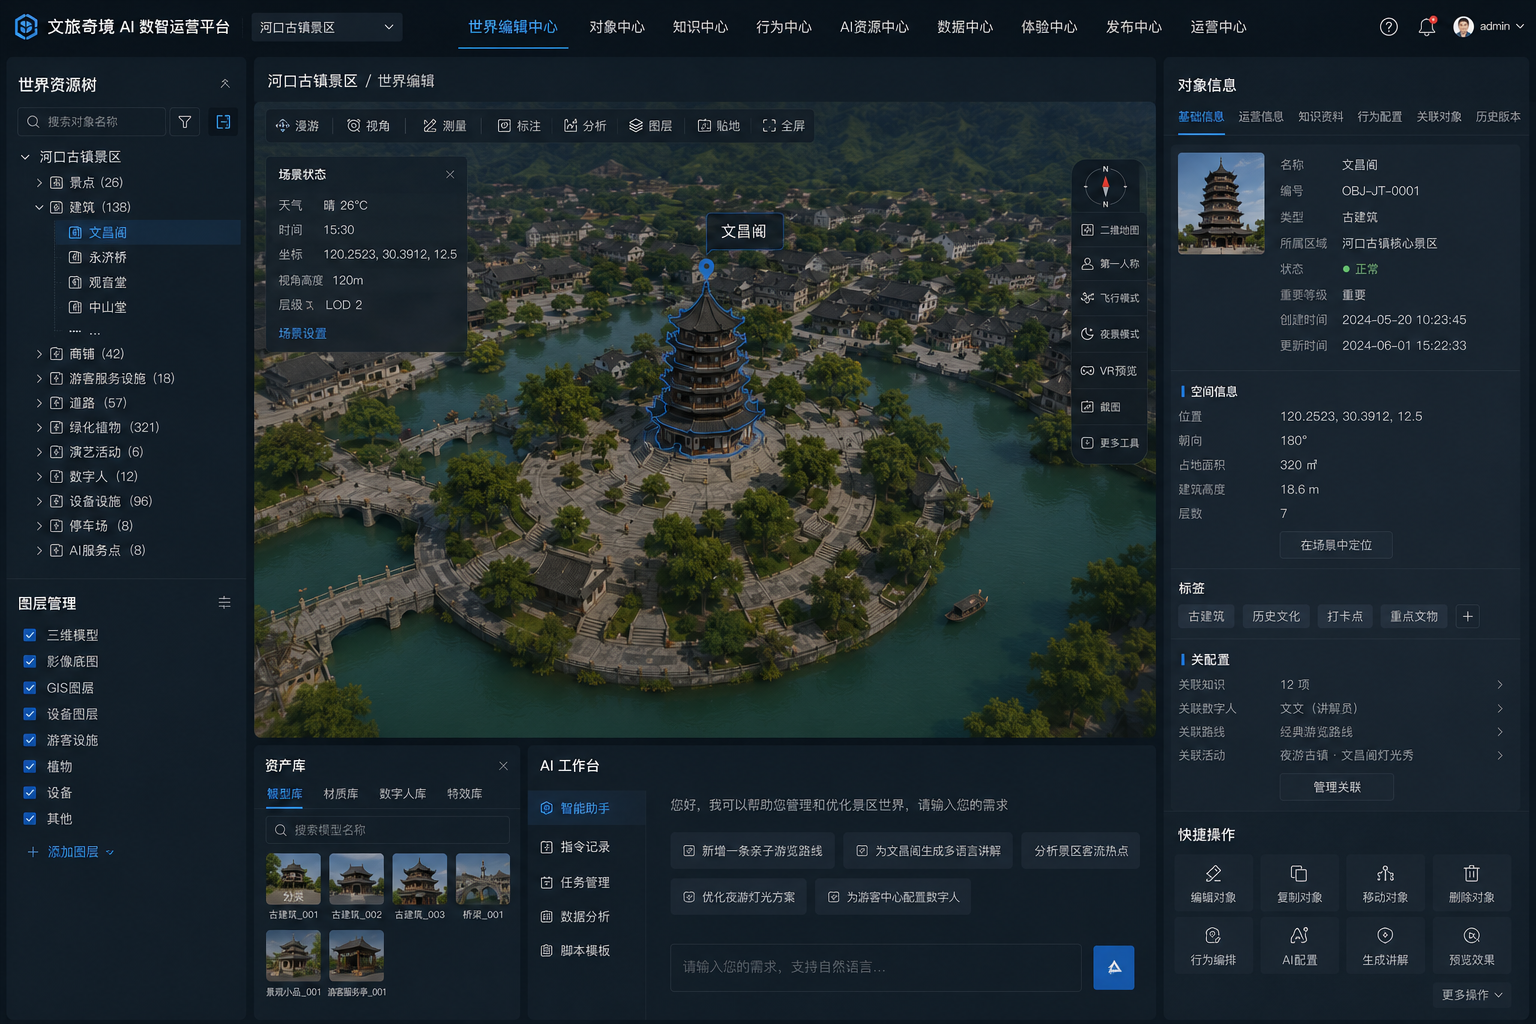Viewport: 1536px width, 1024px height.
Task: Expand the 游客服务设施 (18) tree node
Action: tap(39, 379)
